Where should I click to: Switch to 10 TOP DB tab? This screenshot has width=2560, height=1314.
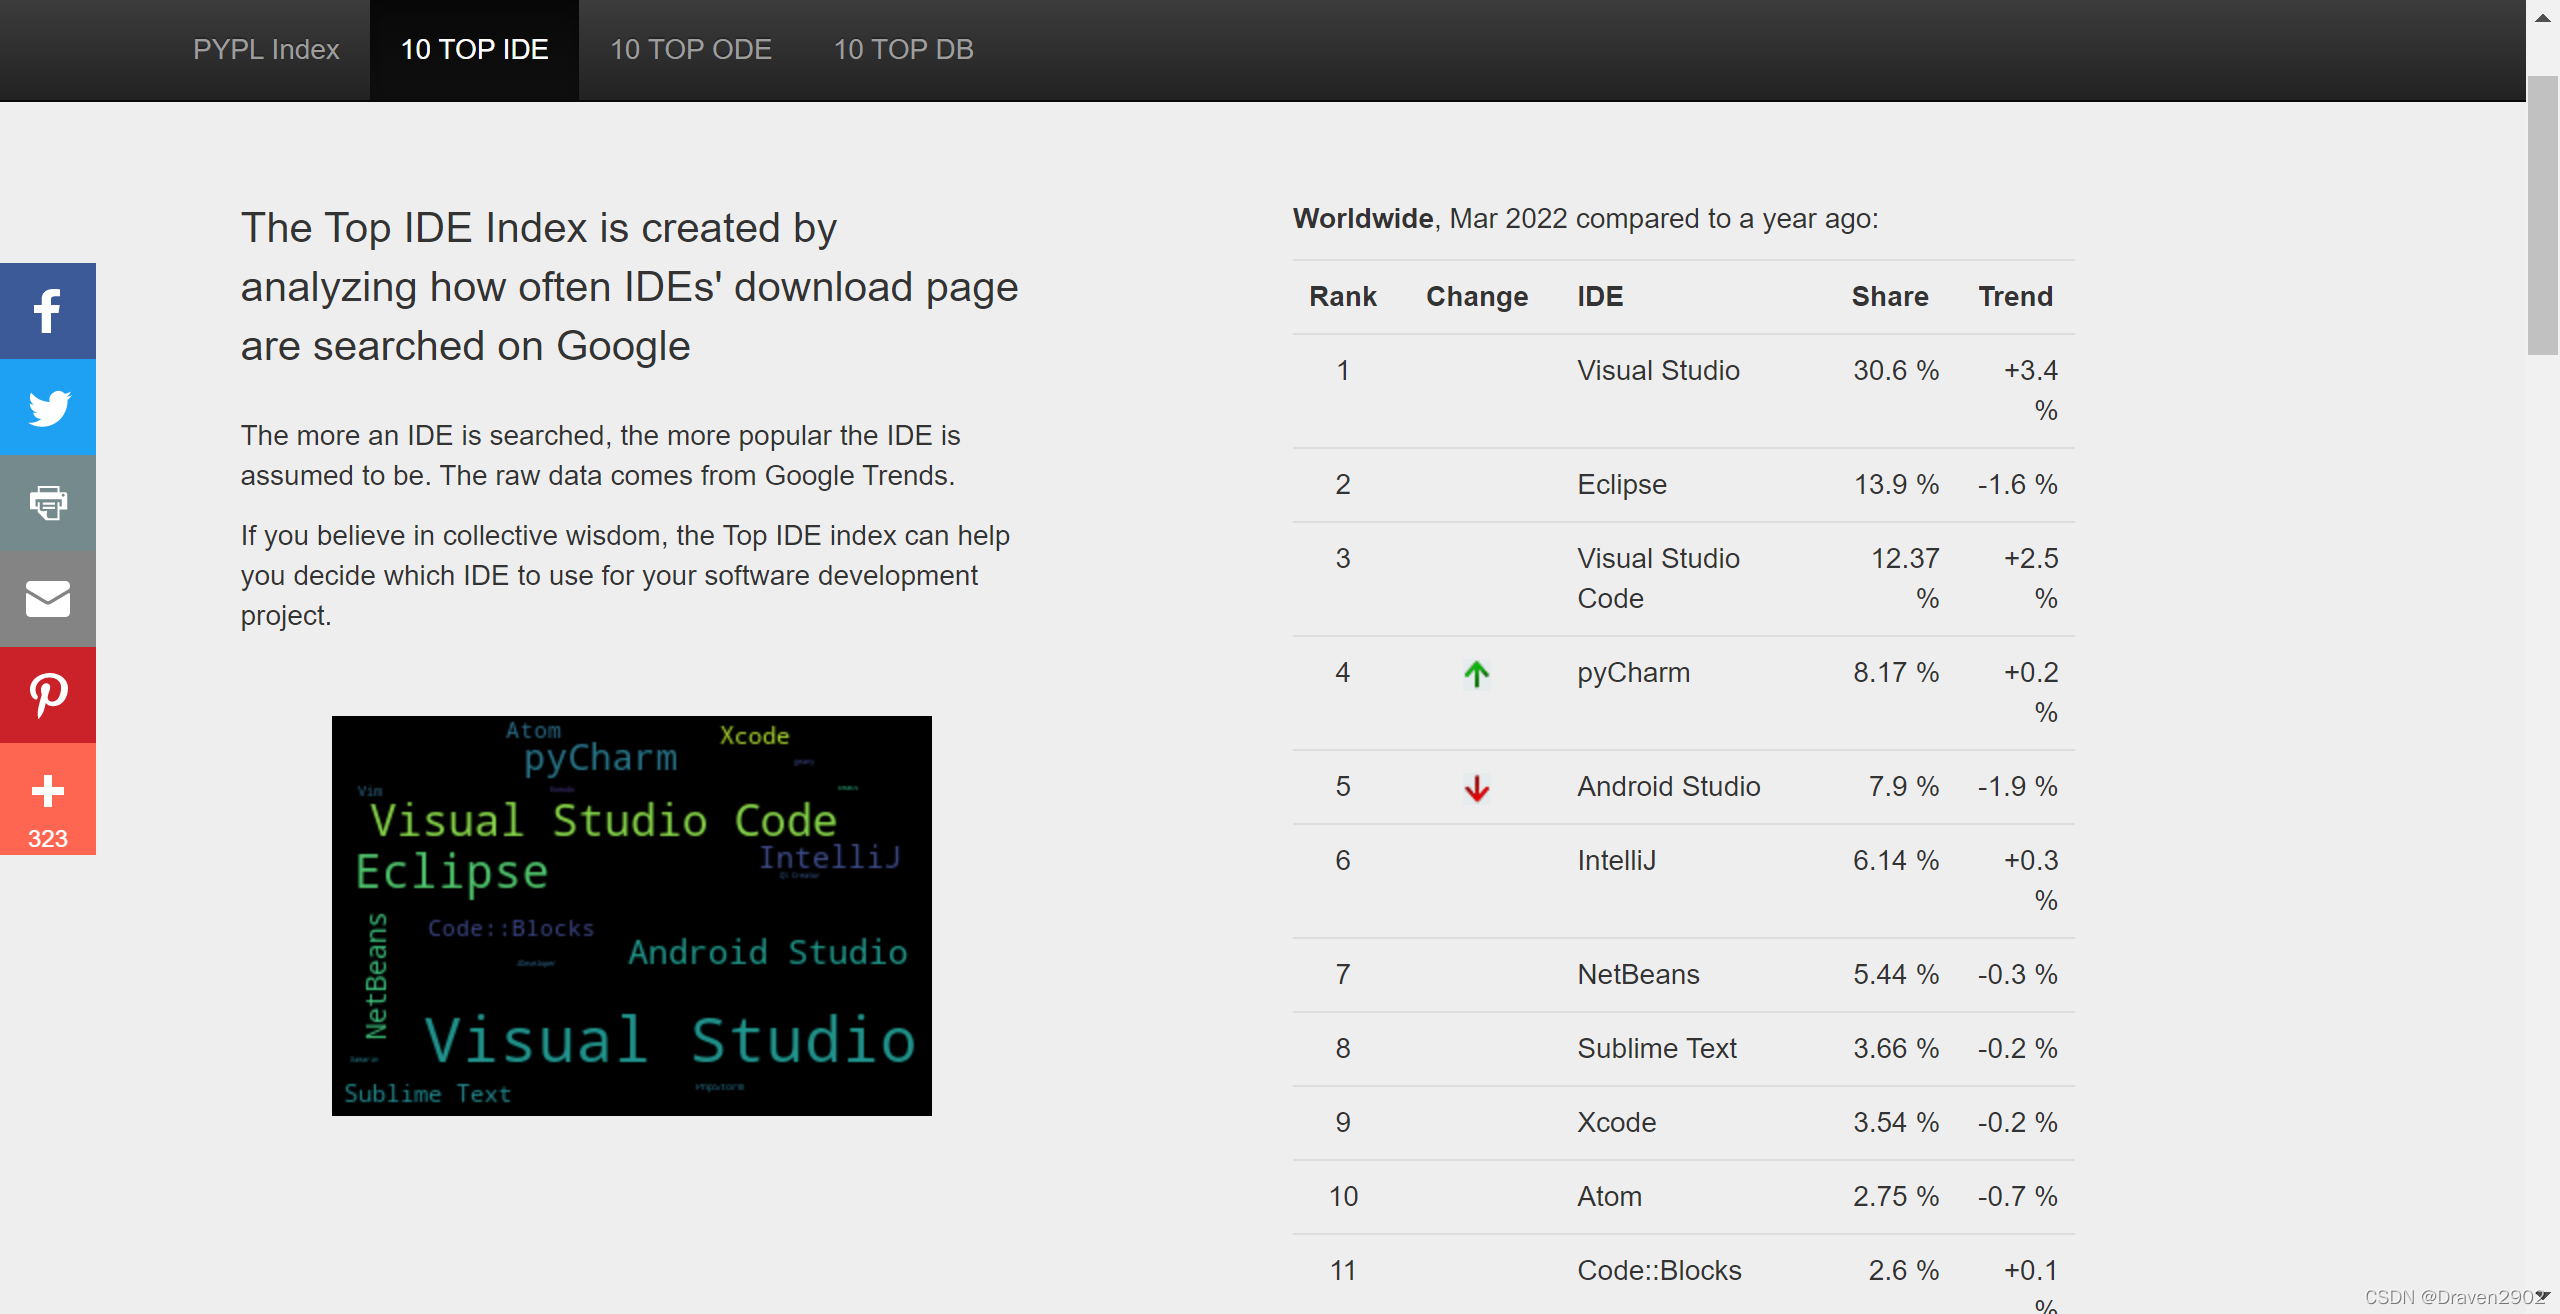coord(903,49)
